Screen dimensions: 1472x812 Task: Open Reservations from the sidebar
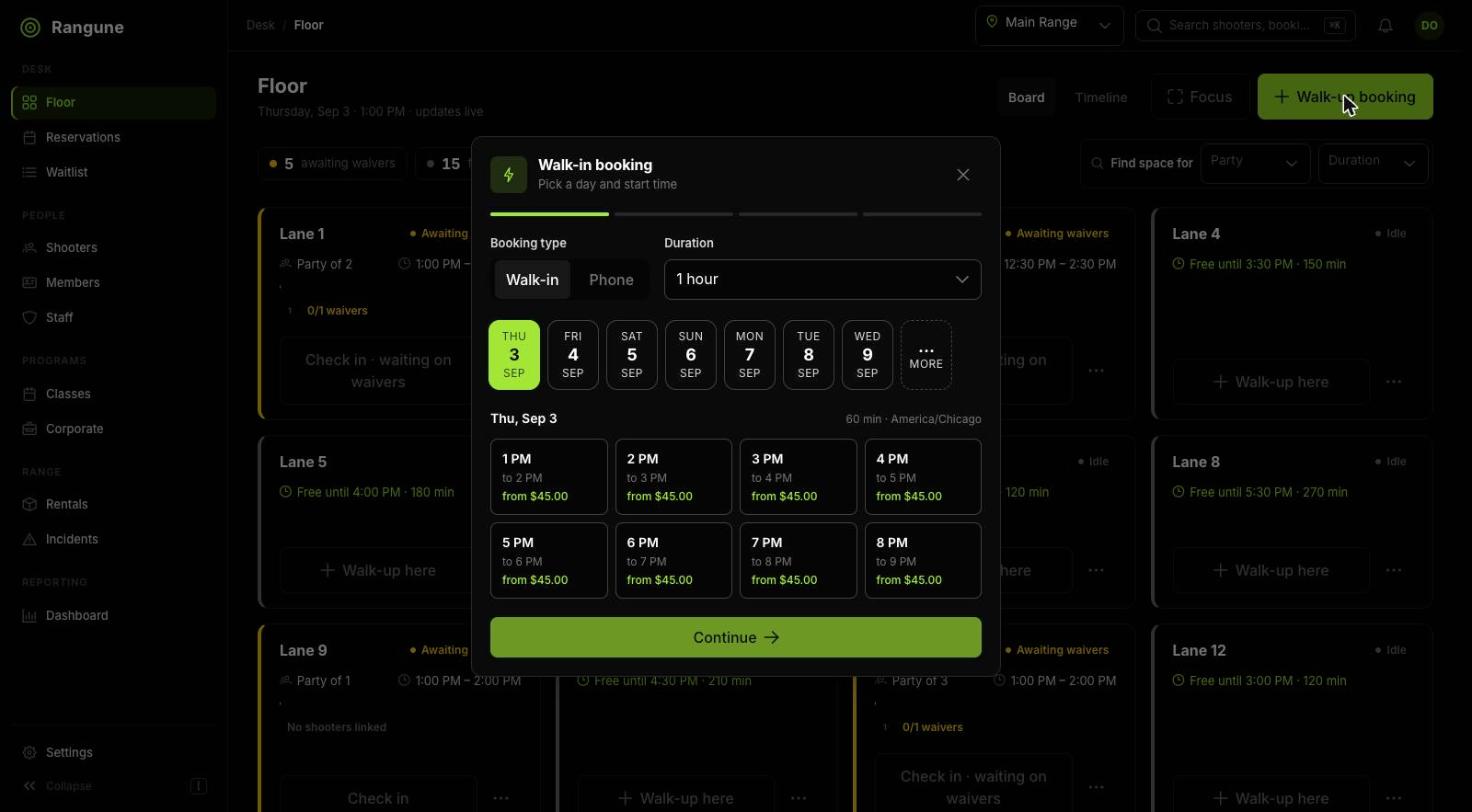(113, 137)
